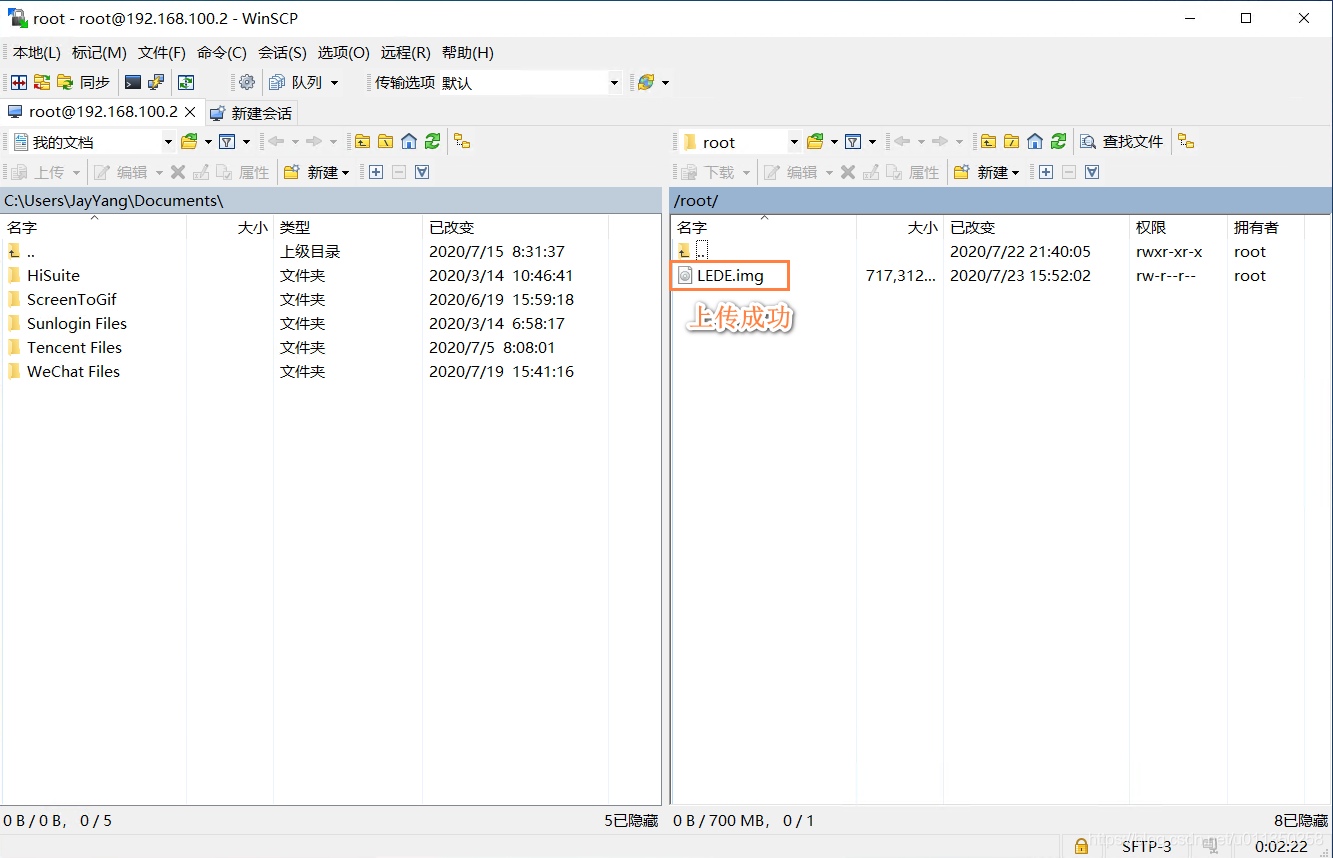
Task: Close the root@192.168.100.2 session tab
Action: [190, 112]
